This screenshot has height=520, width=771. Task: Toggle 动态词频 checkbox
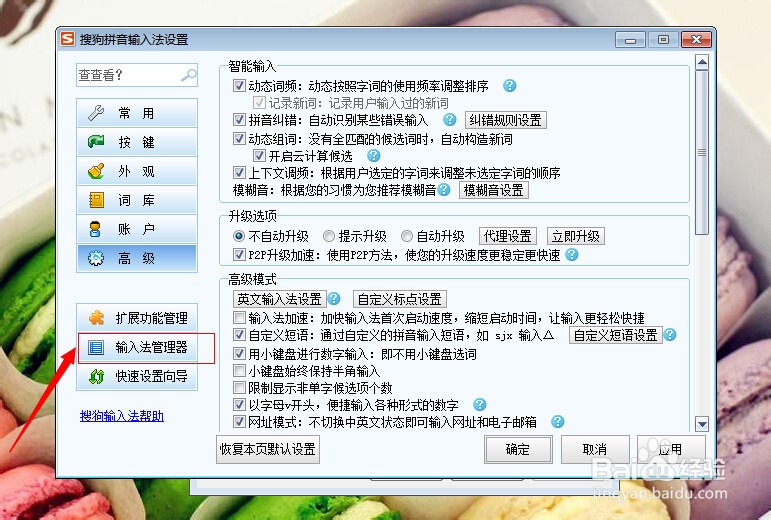[x=239, y=86]
